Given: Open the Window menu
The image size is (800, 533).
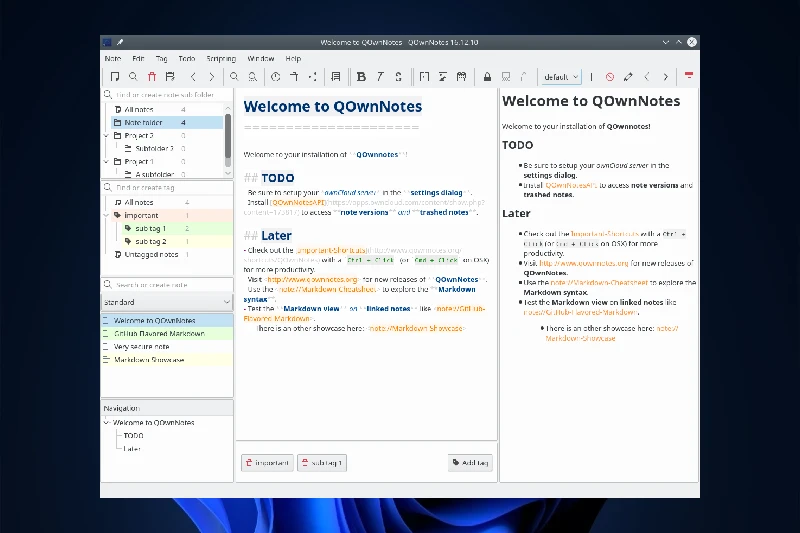Looking at the screenshot, I should 261,59.
